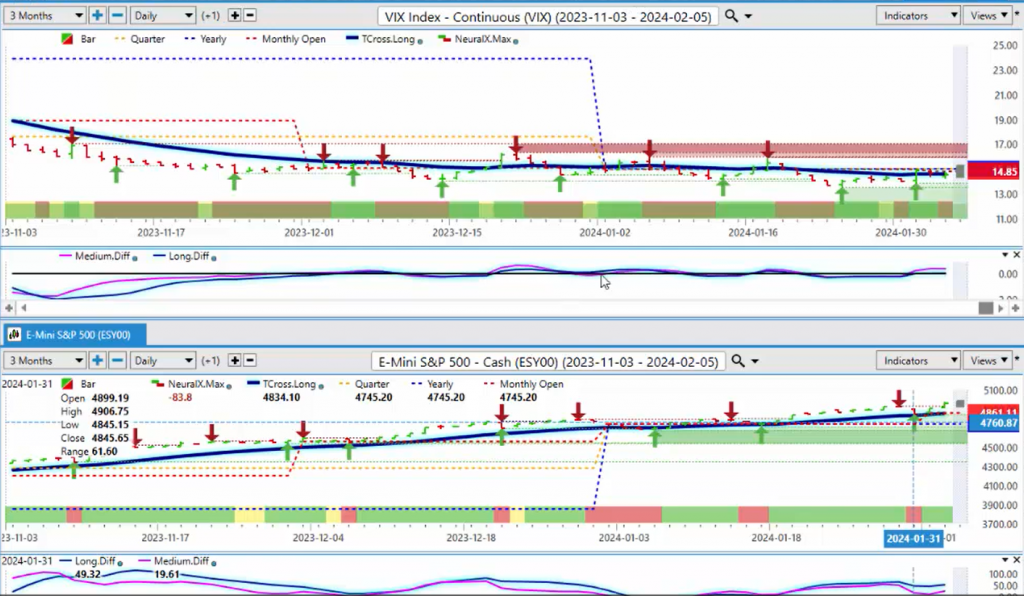The image size is (1024, 596).
Task: Select the E-Mini S&P 500 (ESY00) tab
Action: pyautogui.click(x=74, y=335)
